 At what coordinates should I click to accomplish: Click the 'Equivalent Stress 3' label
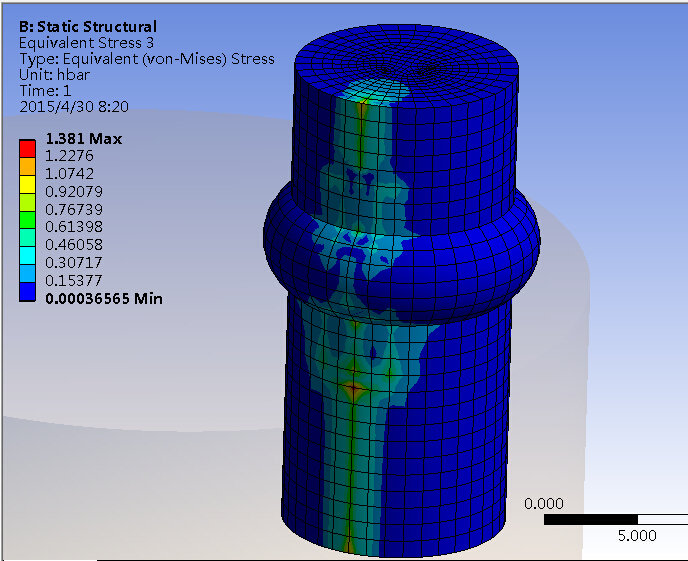click(86, 43)
